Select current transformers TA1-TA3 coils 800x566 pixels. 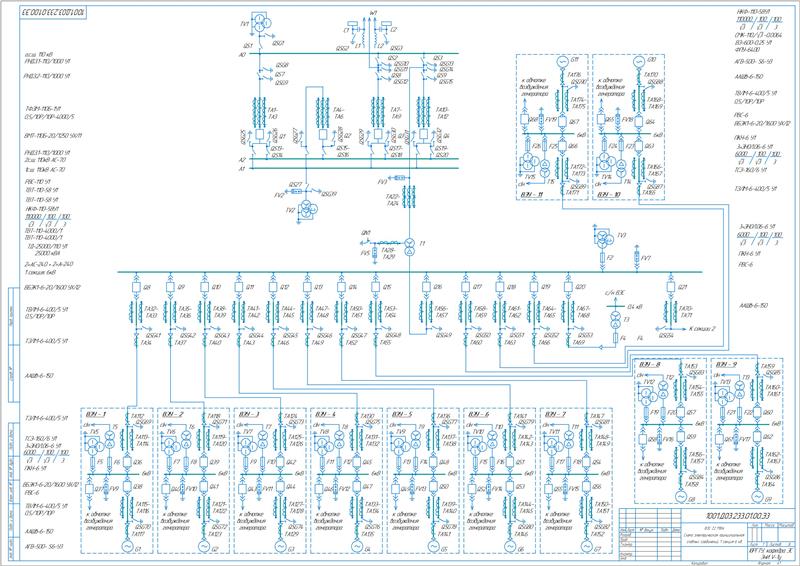[259, 112]
